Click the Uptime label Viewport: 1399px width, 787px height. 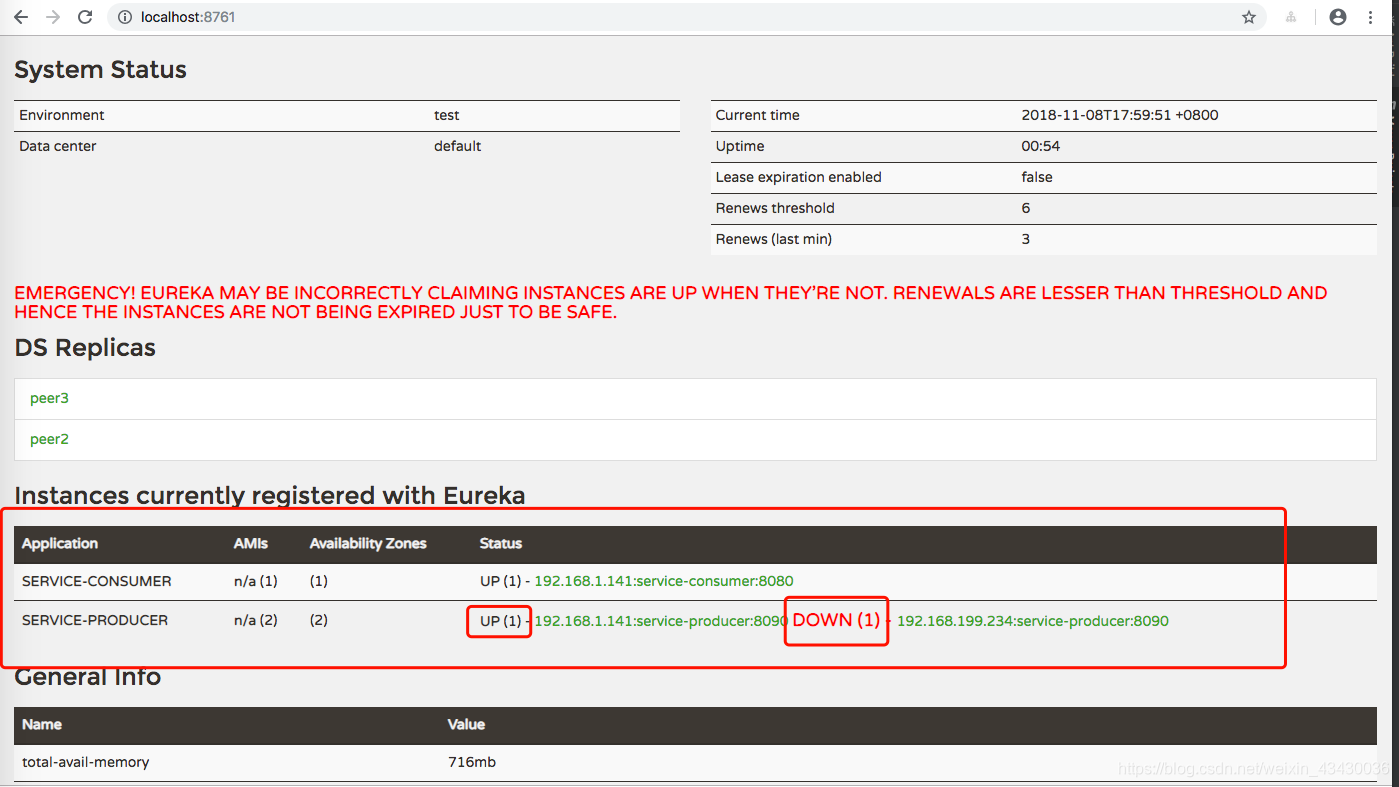tap(740, 146)
